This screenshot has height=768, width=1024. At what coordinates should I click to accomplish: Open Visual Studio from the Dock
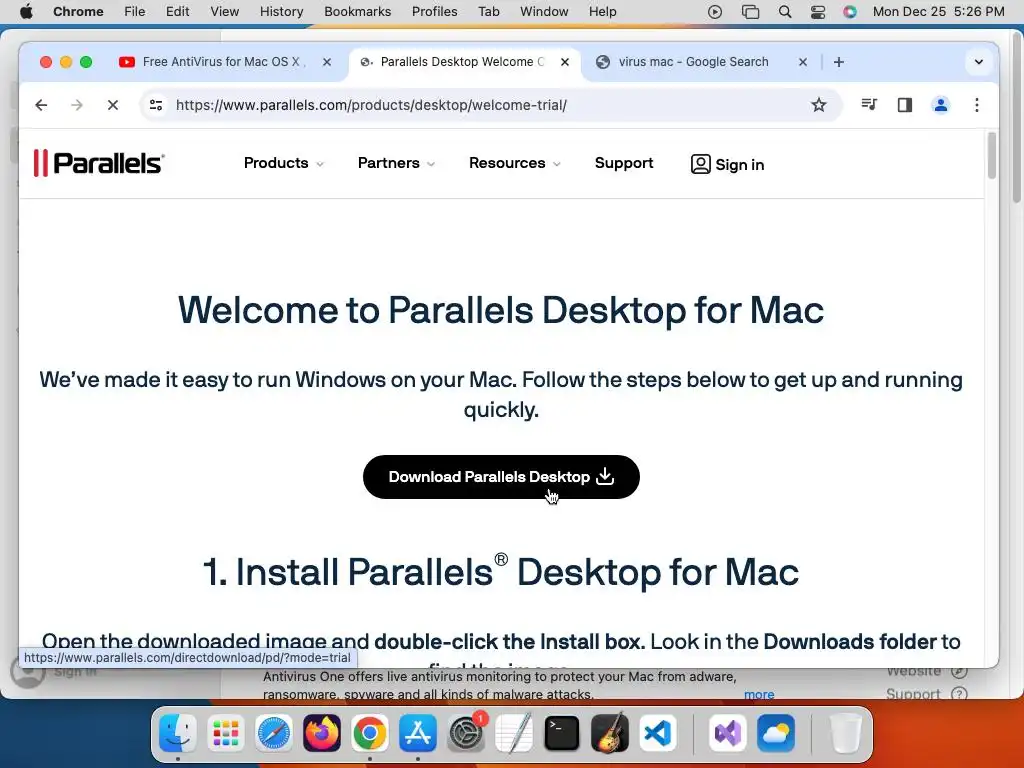point(728,733)
